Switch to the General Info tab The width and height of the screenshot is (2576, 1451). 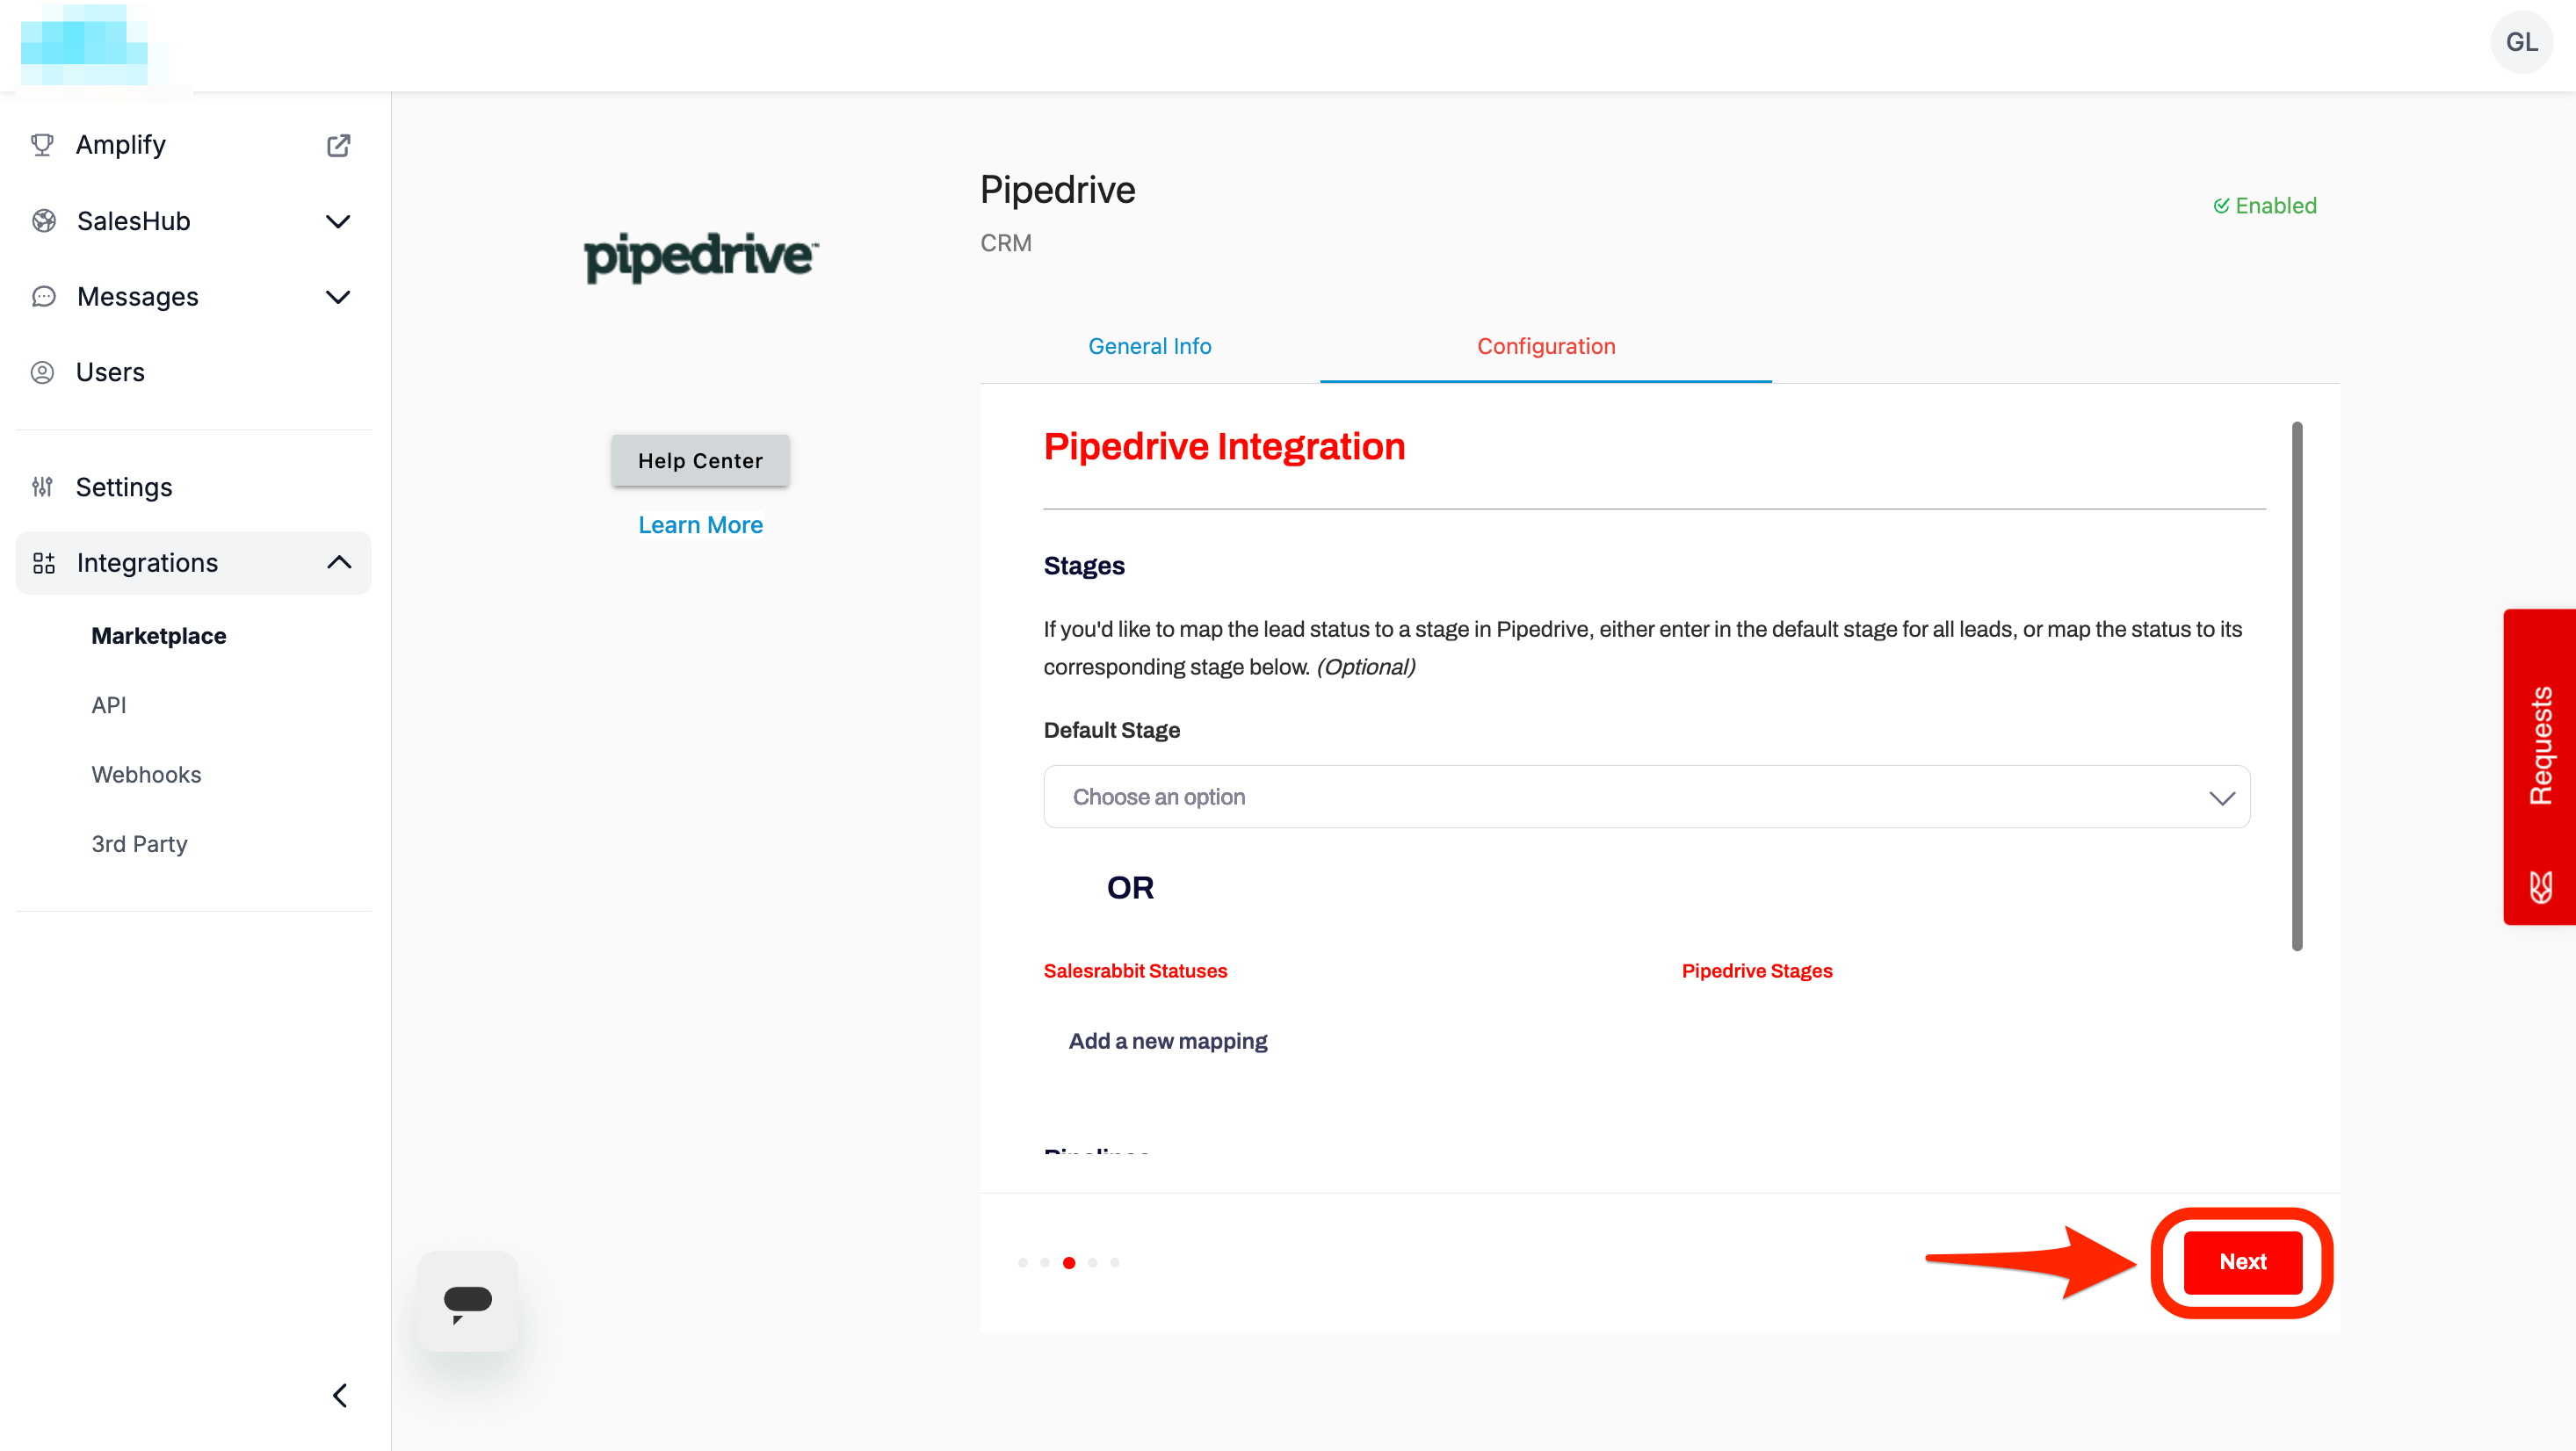[1149, 346]
